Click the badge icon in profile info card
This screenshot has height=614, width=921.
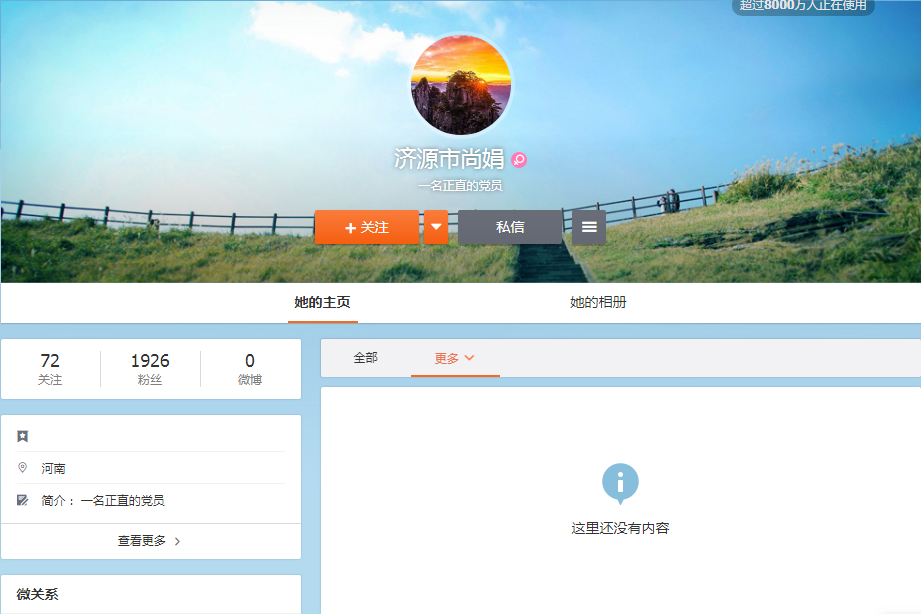click(x=23, y=436)
